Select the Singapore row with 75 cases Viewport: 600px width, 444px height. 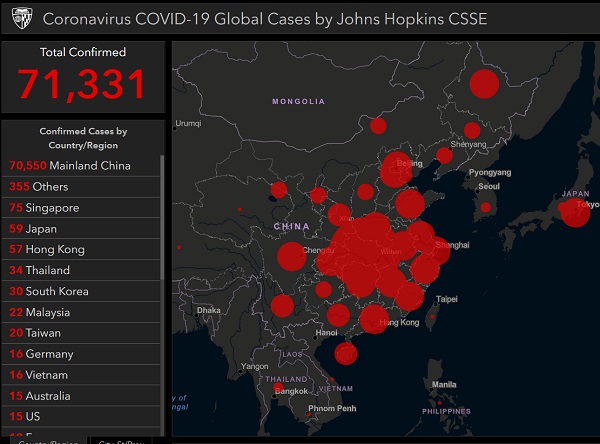pos(82,207)
